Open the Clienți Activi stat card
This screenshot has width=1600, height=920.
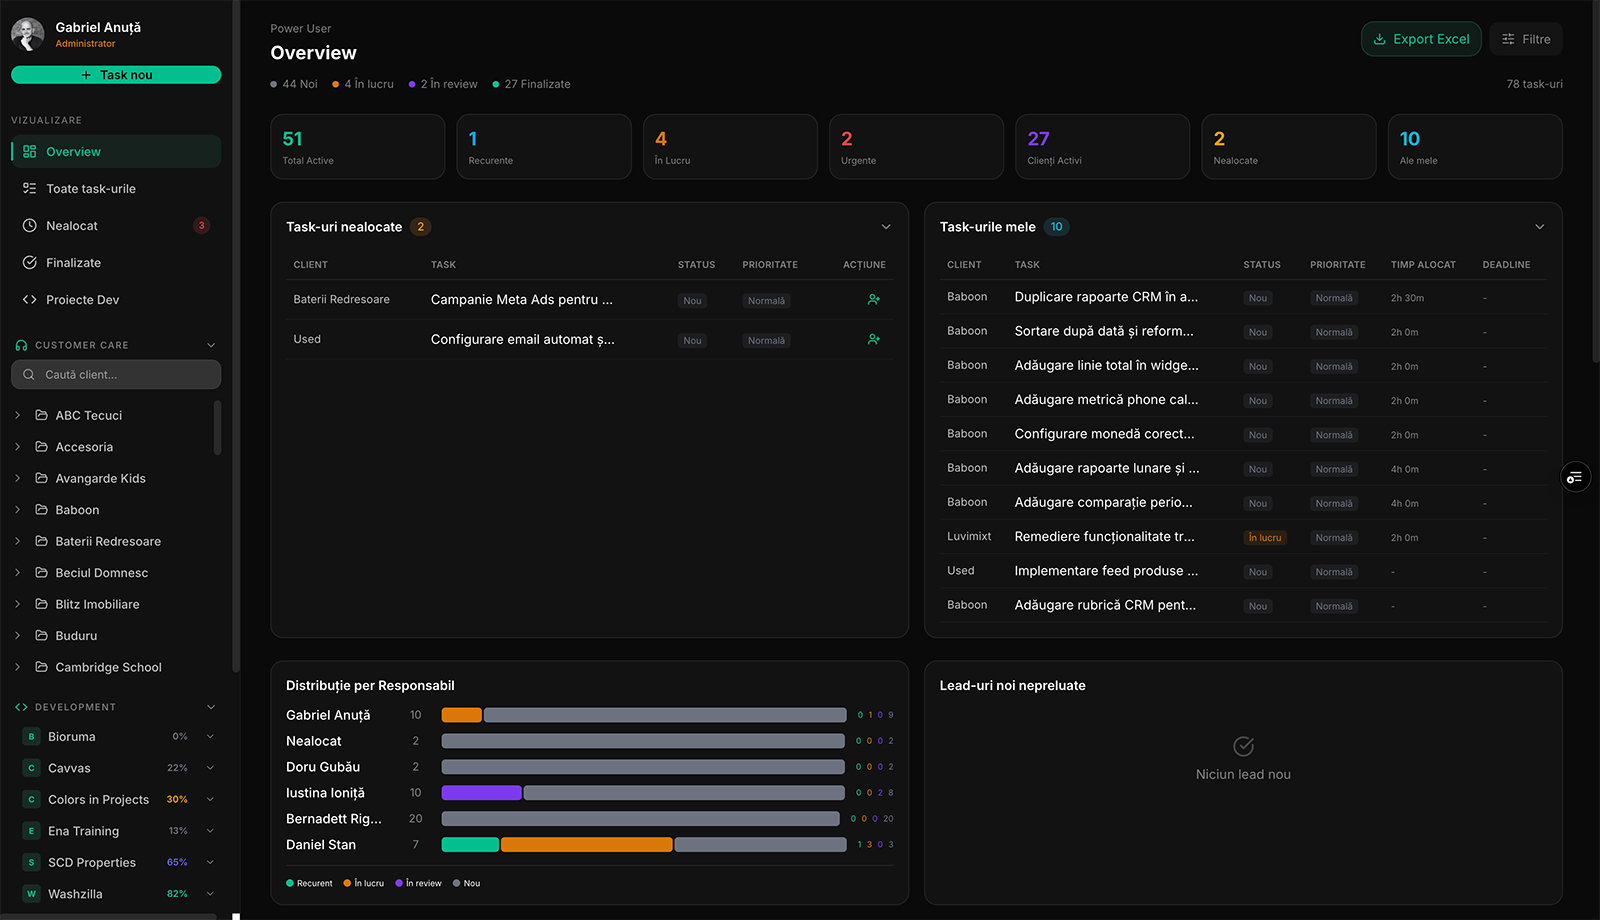point(1102,147)
